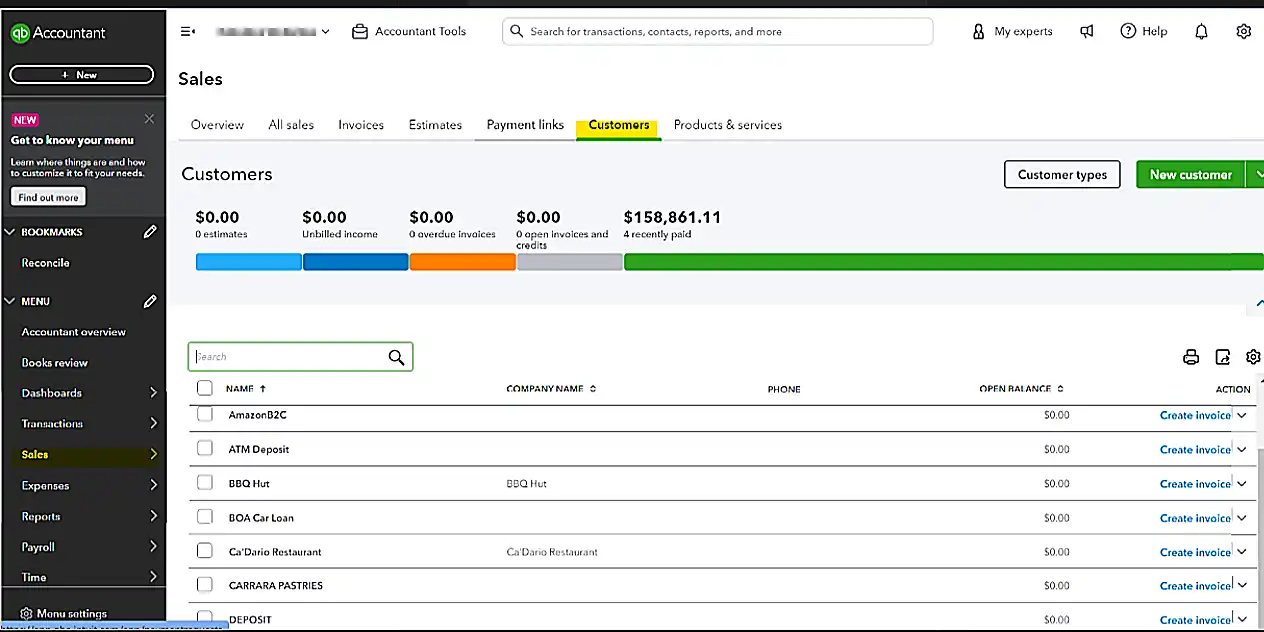
Task: Select the AmazonB2C row checkbox
Action: (205, 414)
